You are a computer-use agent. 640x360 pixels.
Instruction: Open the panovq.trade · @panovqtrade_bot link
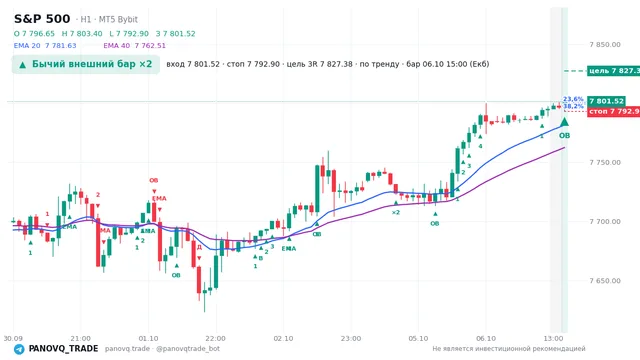[x=162, y=349]
